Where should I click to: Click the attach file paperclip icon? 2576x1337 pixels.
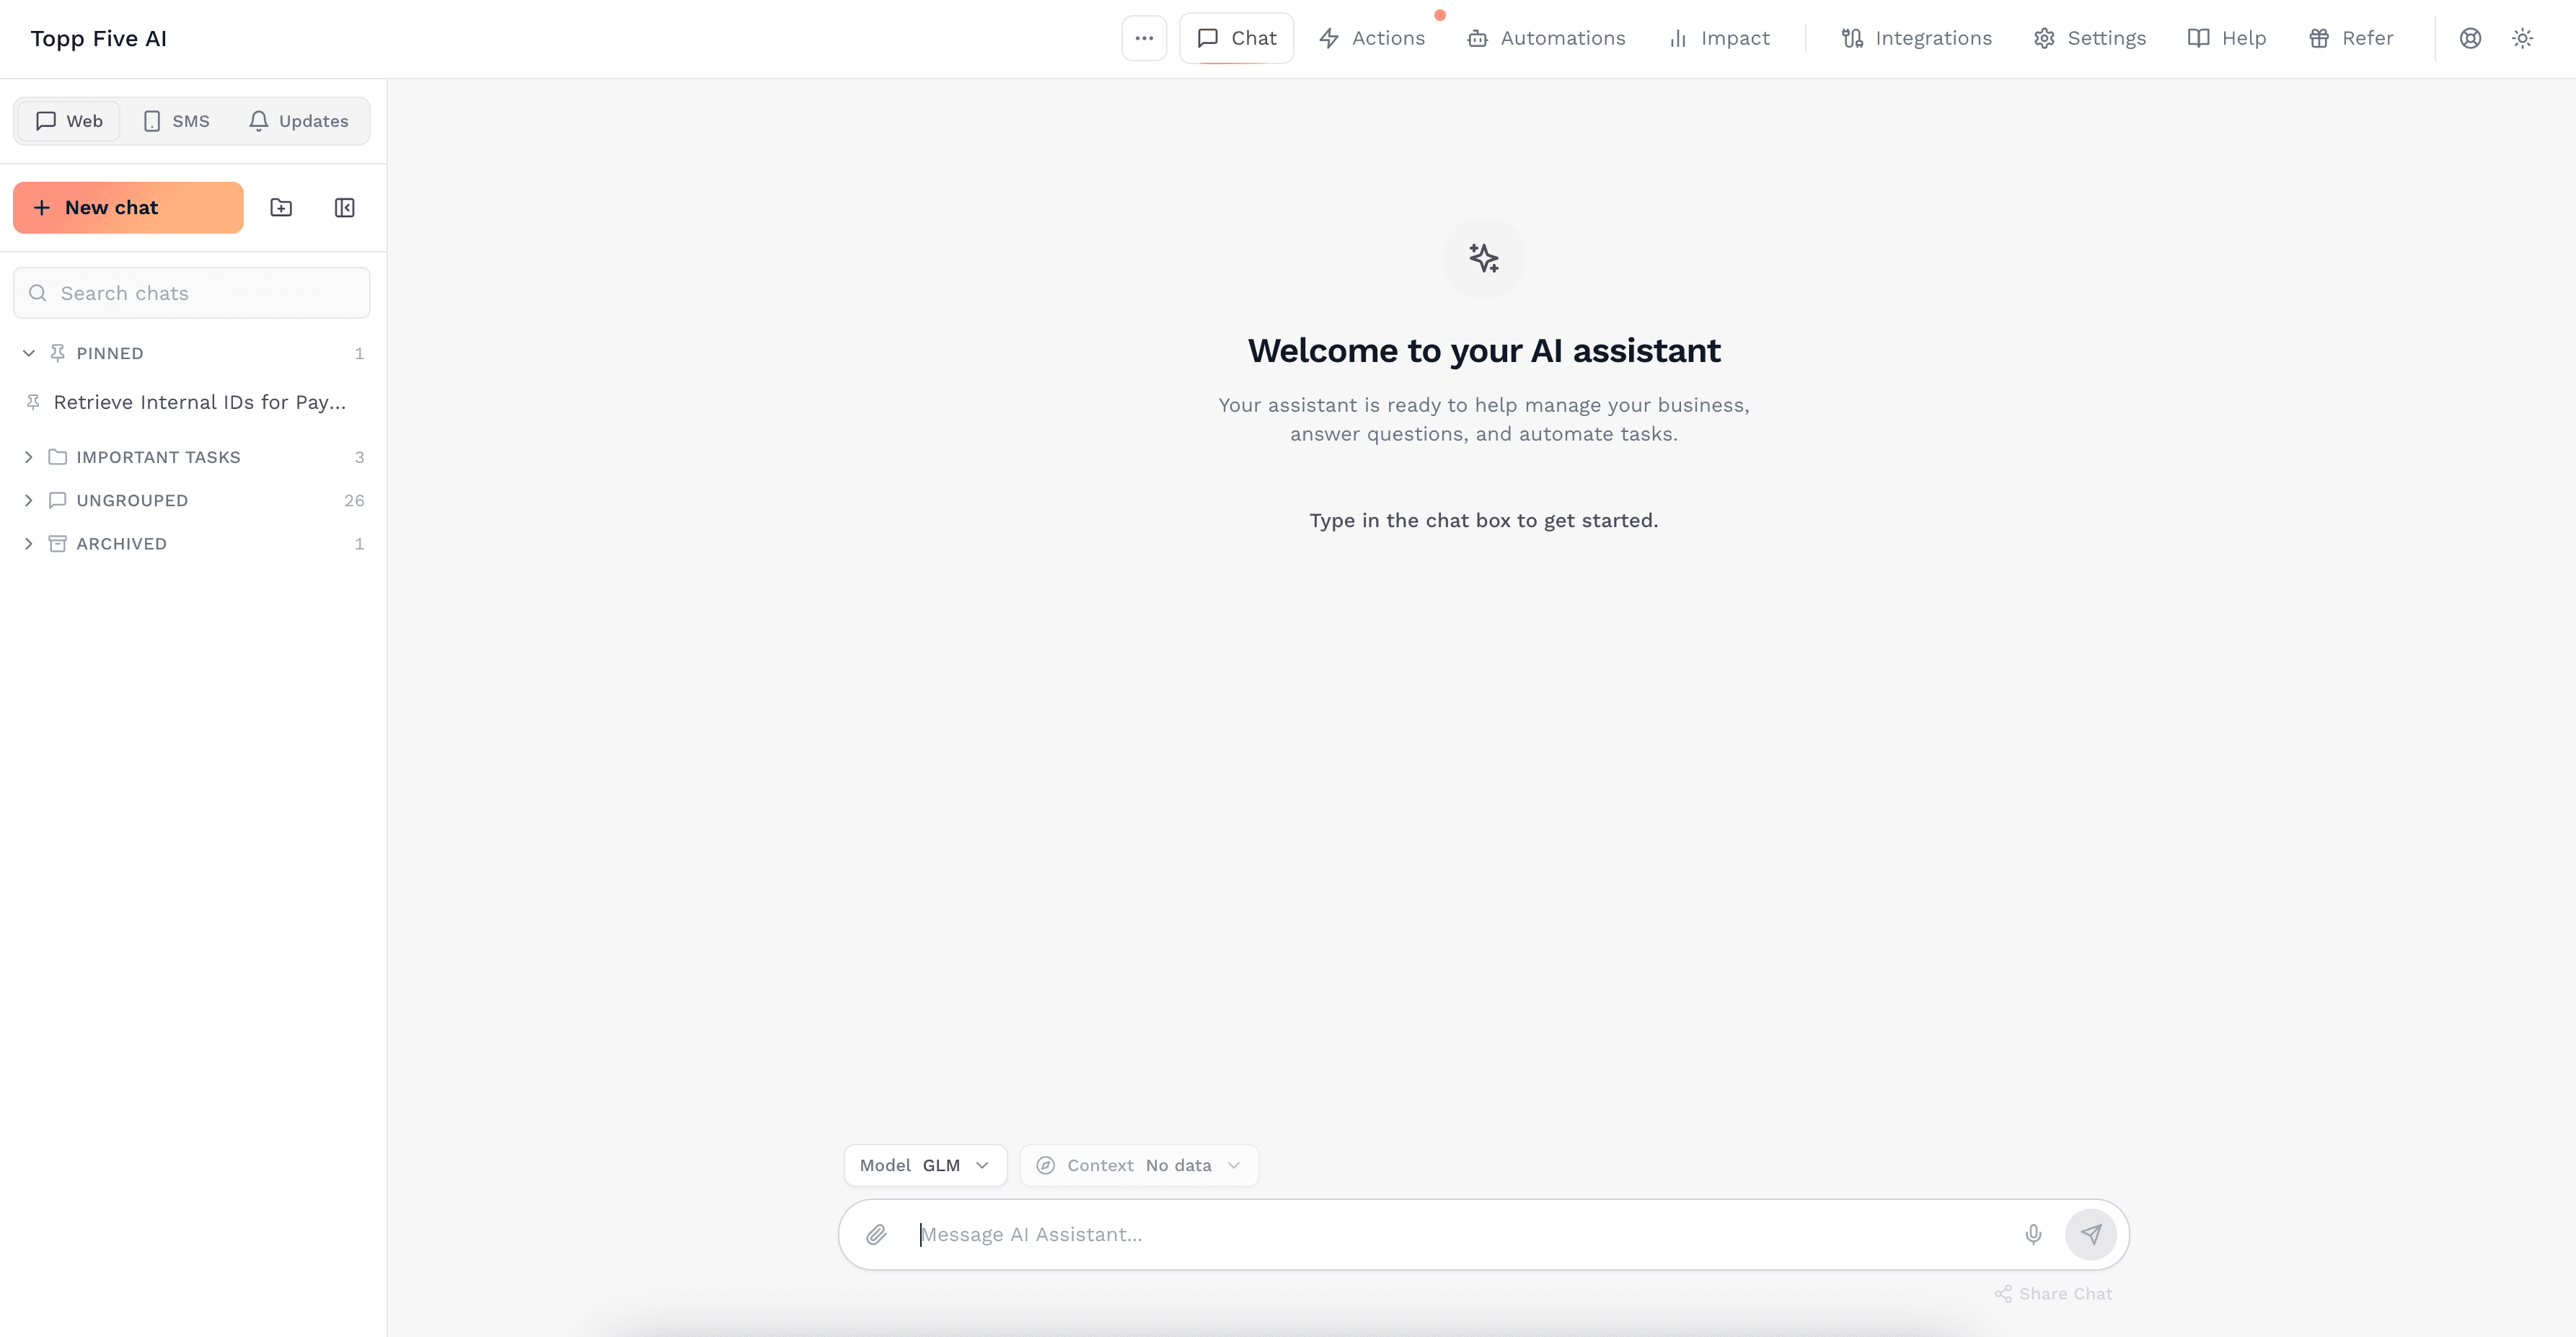pos(876,1234)
